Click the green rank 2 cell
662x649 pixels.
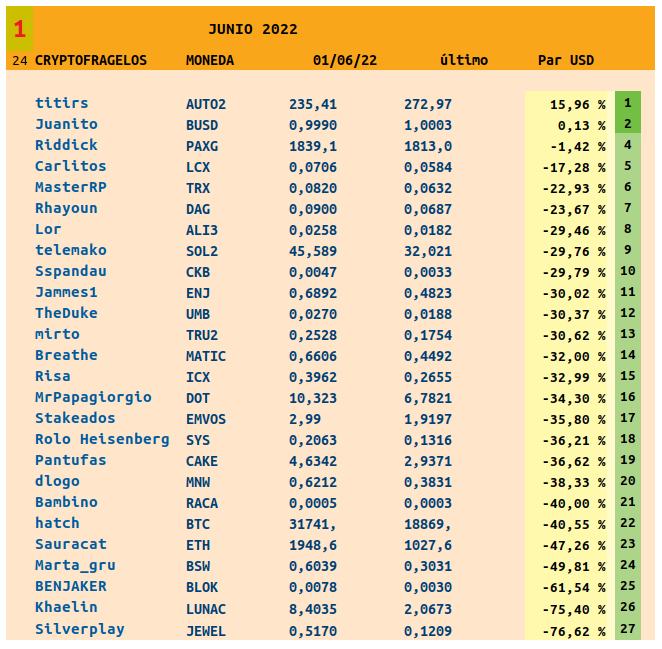coord(627,124)
